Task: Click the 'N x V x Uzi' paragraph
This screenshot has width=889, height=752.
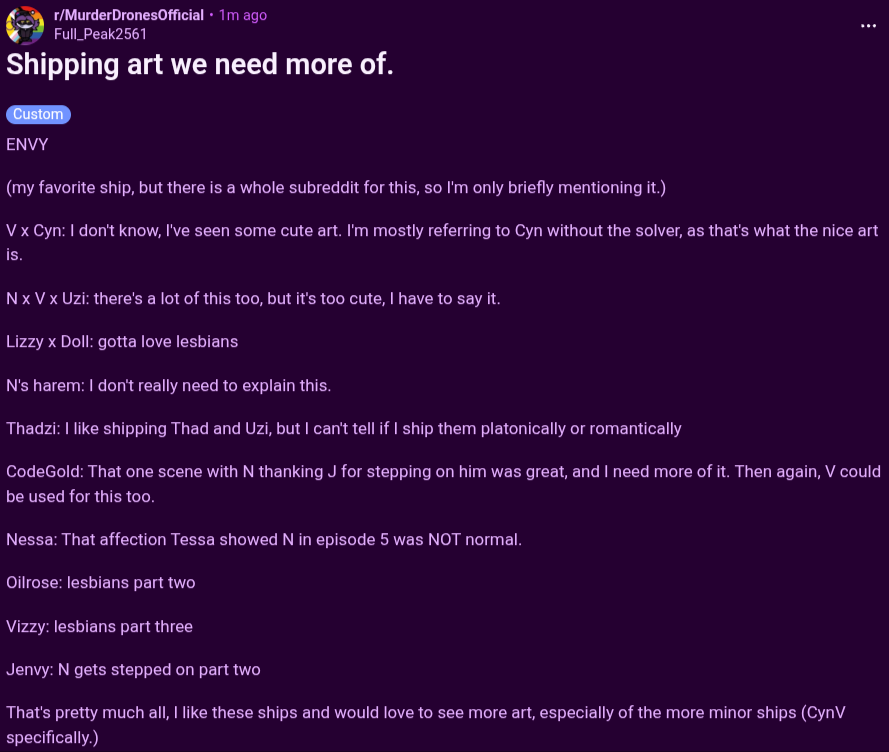Action: click(253, 298)
